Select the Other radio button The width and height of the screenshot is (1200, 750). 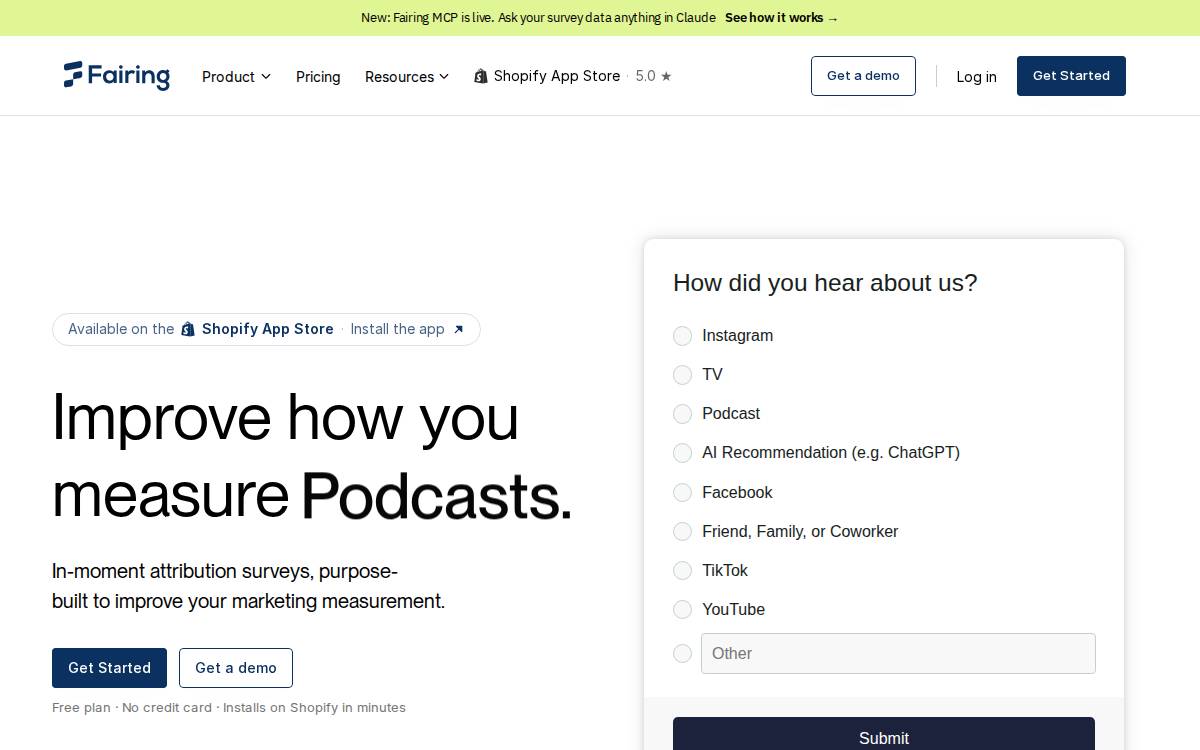pyautogui.click(x=682, y=653)
